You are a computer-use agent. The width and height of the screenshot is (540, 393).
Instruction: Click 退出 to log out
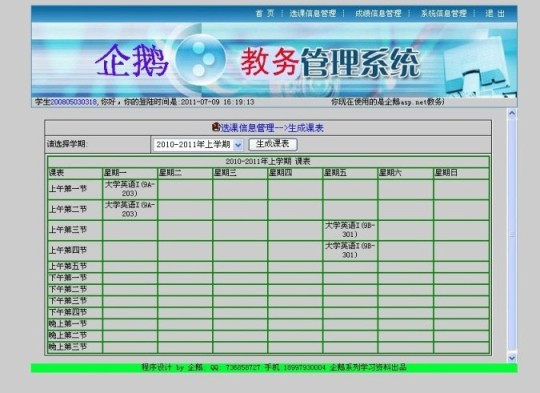coord(495,13)
